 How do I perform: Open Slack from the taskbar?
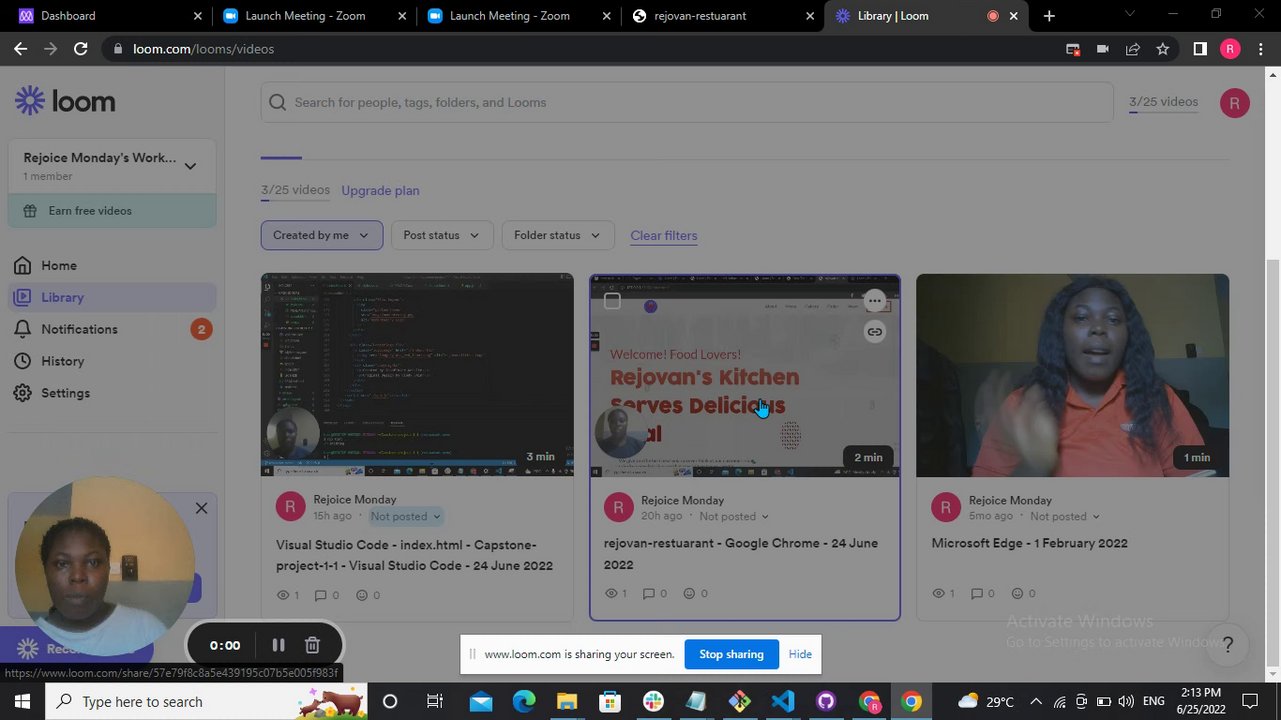[653, 701]
